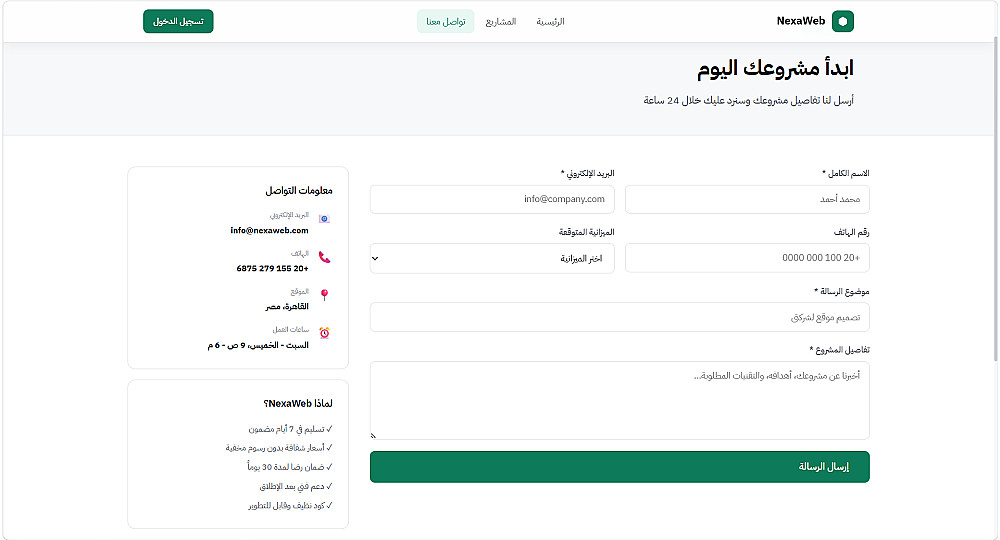This screenshot has width=1000, height=540.
Task: Go to the المشاريع projects nav item
Action: 501,22
